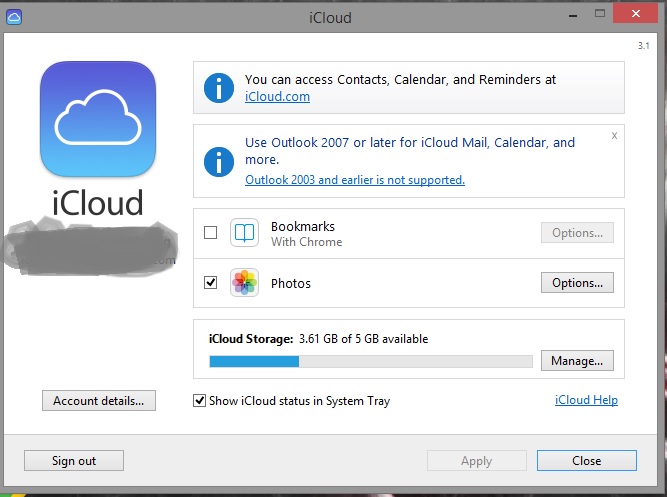Close the iCloud window with red X

tap(636, 14)
